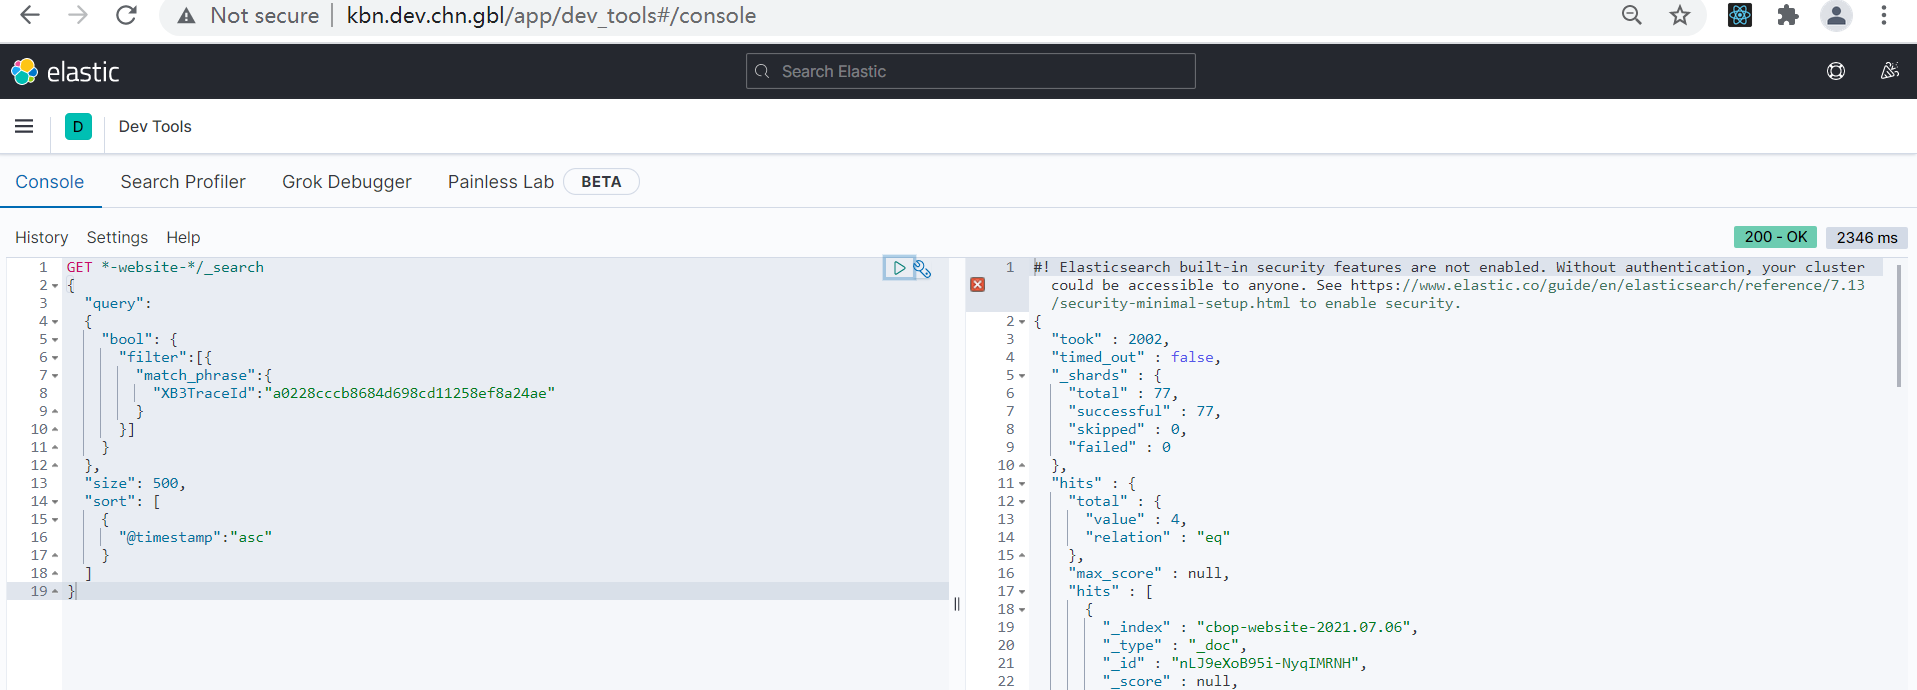The image size is (1917, 690).
Task: Send the request with the play icon
Action: tap(899, 268)
